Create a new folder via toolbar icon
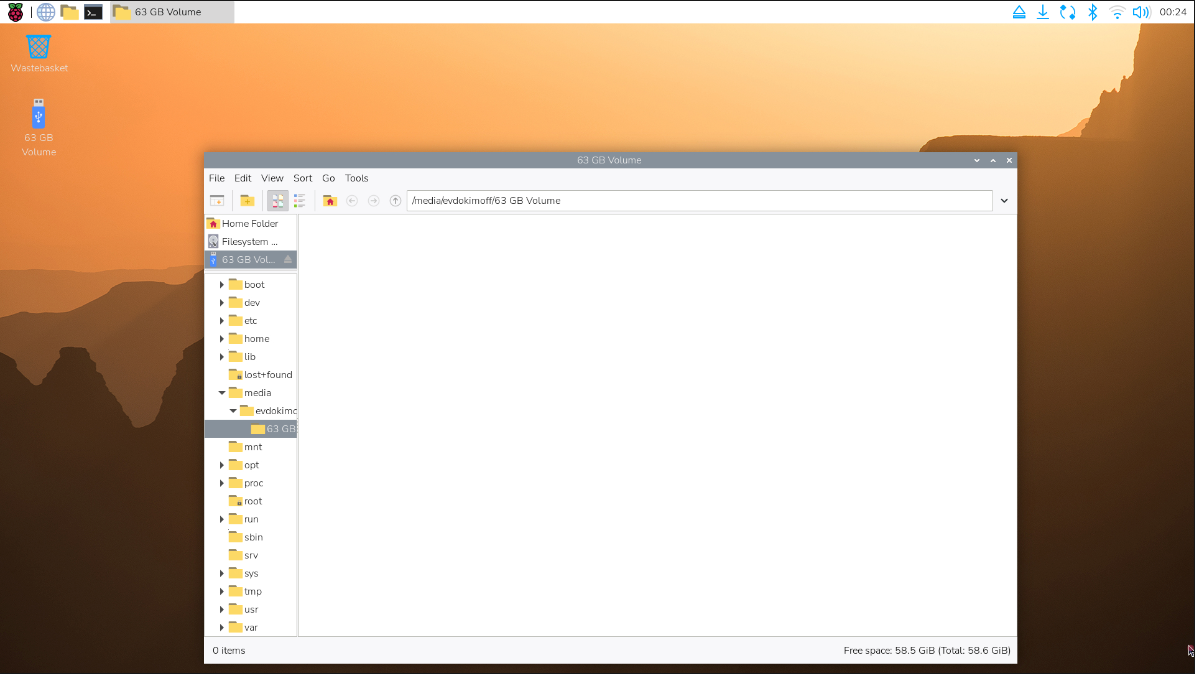 click(247, 201)
